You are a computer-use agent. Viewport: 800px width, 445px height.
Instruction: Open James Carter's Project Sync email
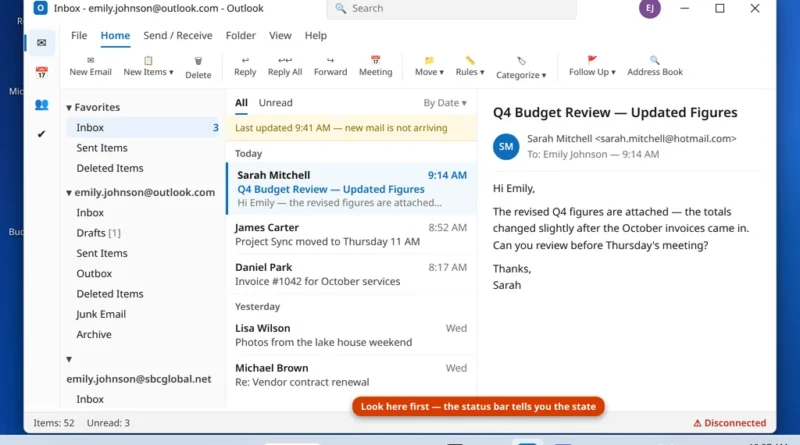352,235
